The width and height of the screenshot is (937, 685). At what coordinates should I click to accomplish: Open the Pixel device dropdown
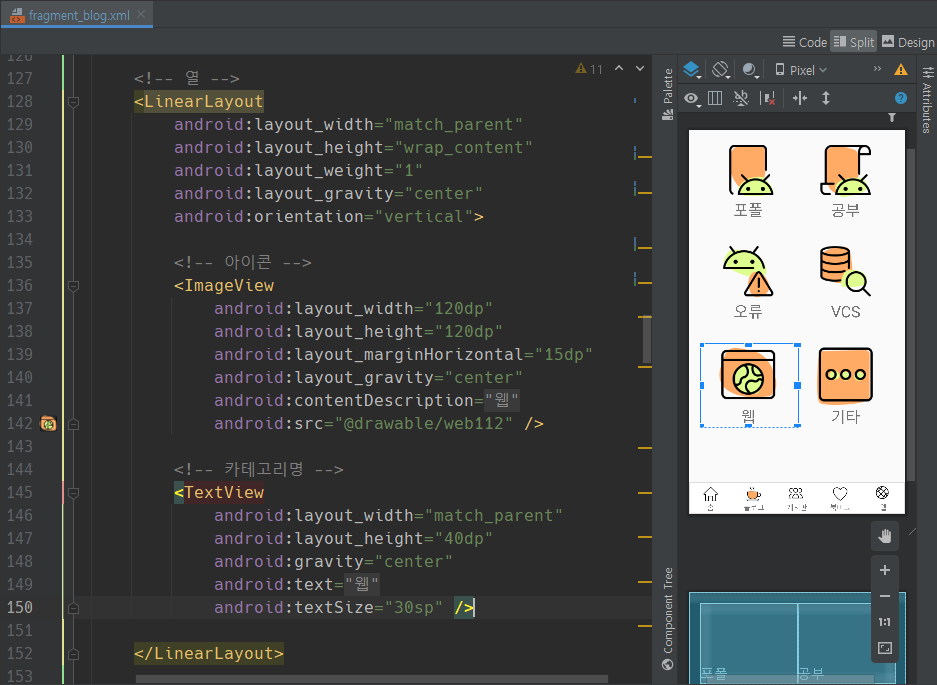[801, 70]
